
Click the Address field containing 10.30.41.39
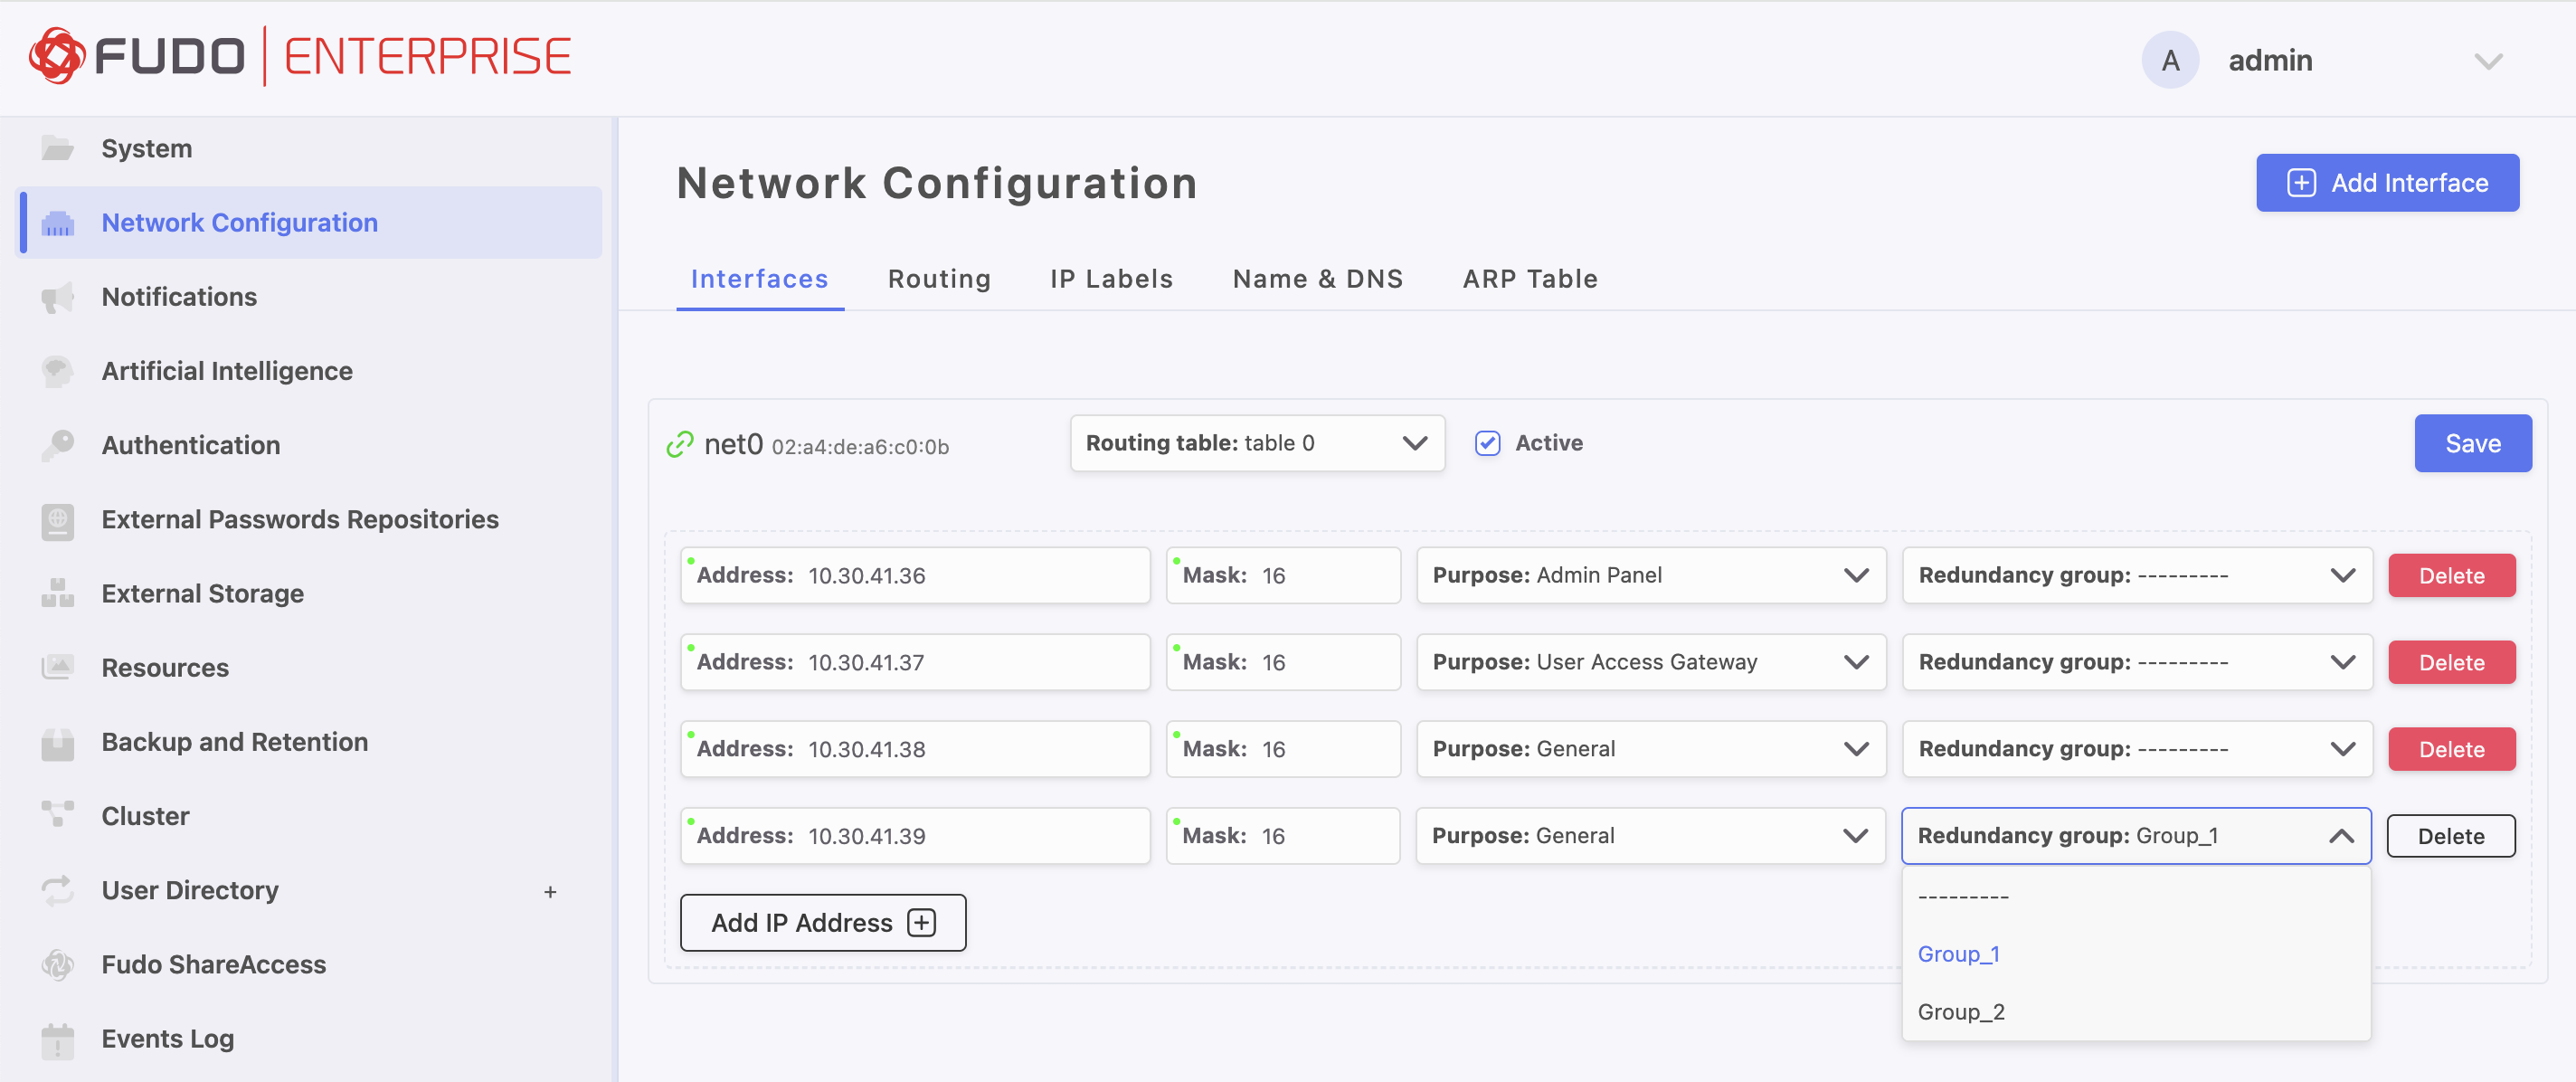pyautogui.click(x=915, y=836)
